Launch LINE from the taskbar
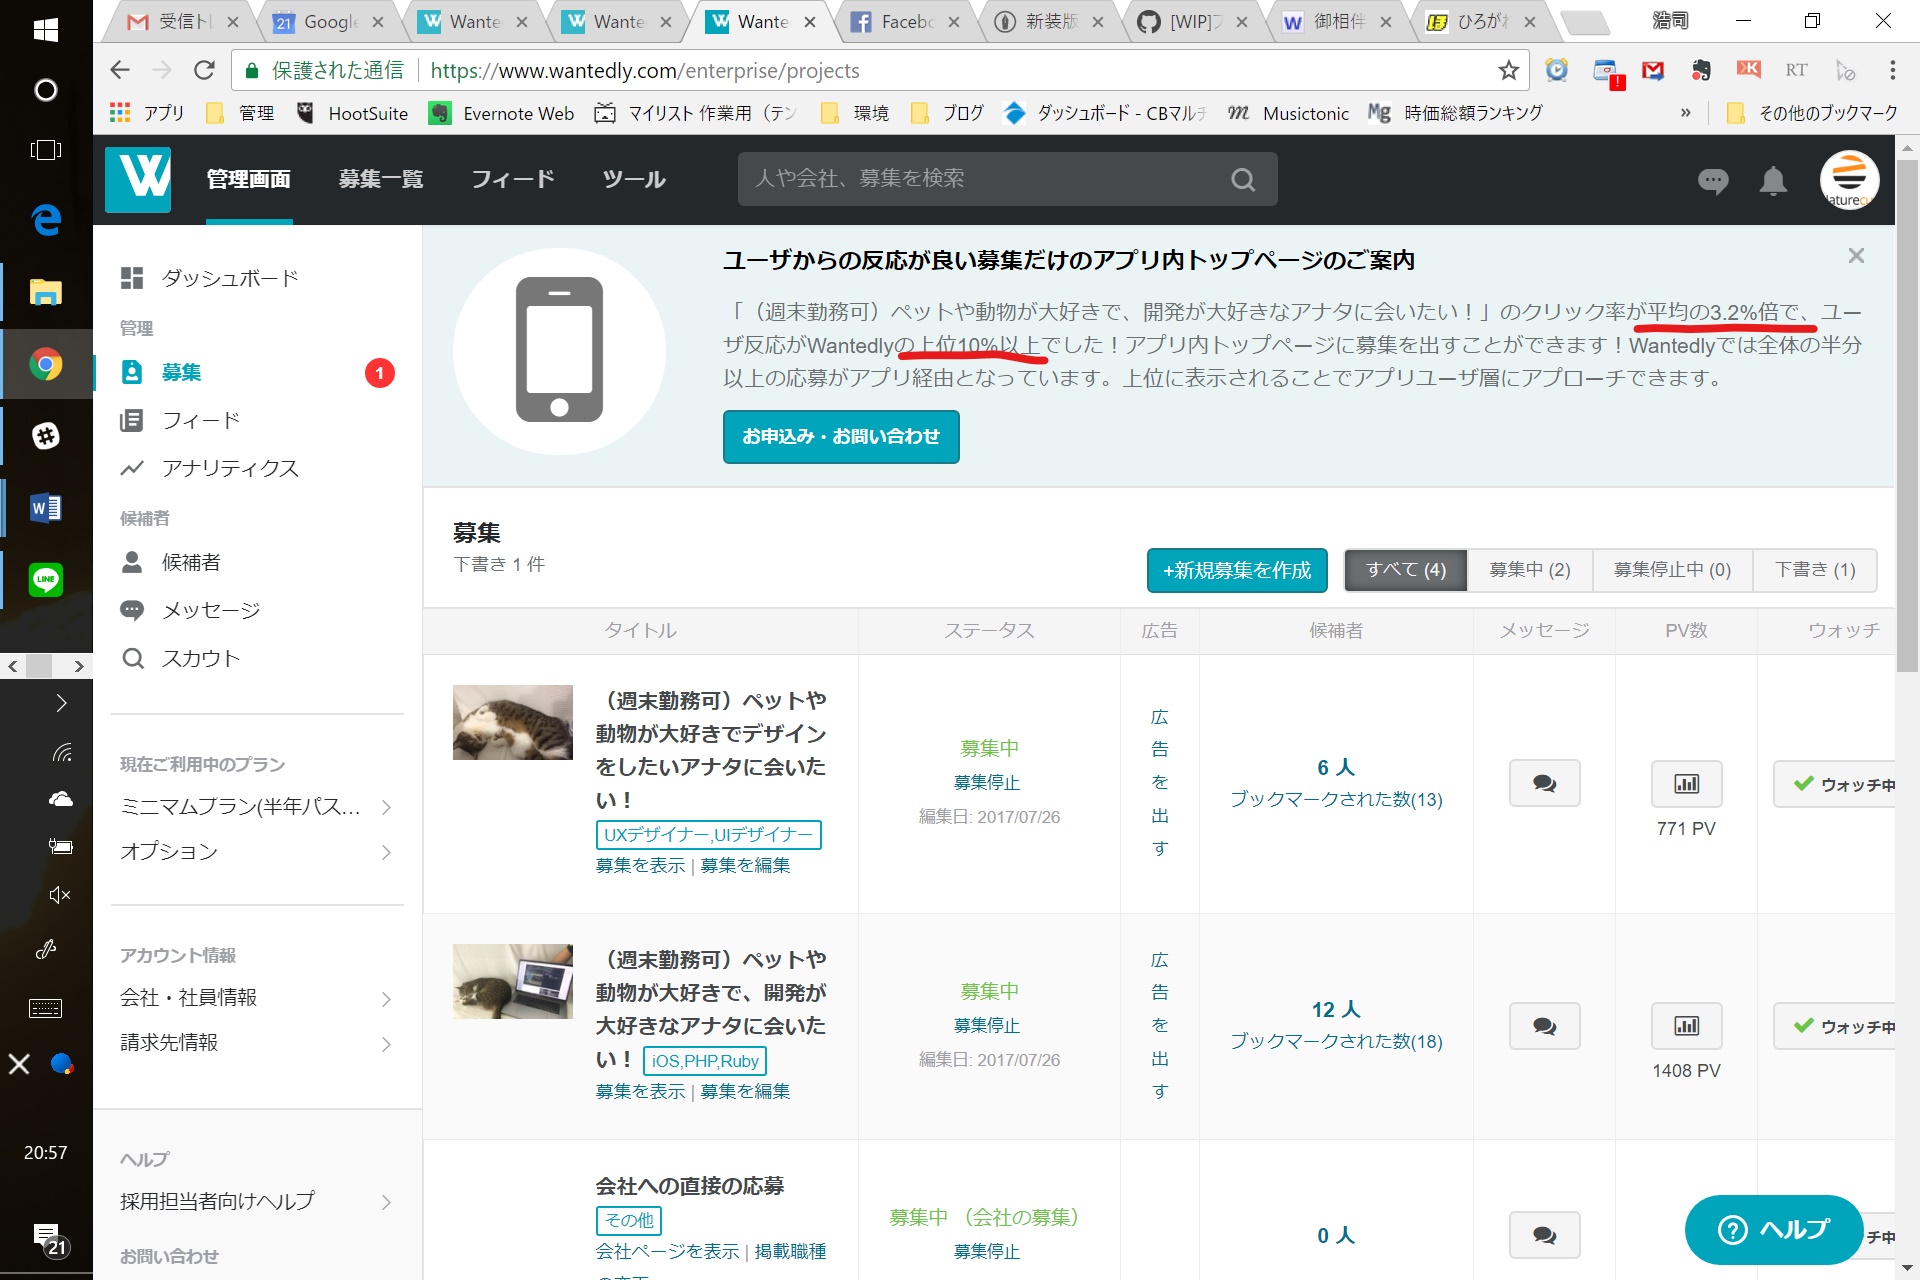Viewport: 1920px width, 1280px height. pyautogui.click(x=46, y=579)
